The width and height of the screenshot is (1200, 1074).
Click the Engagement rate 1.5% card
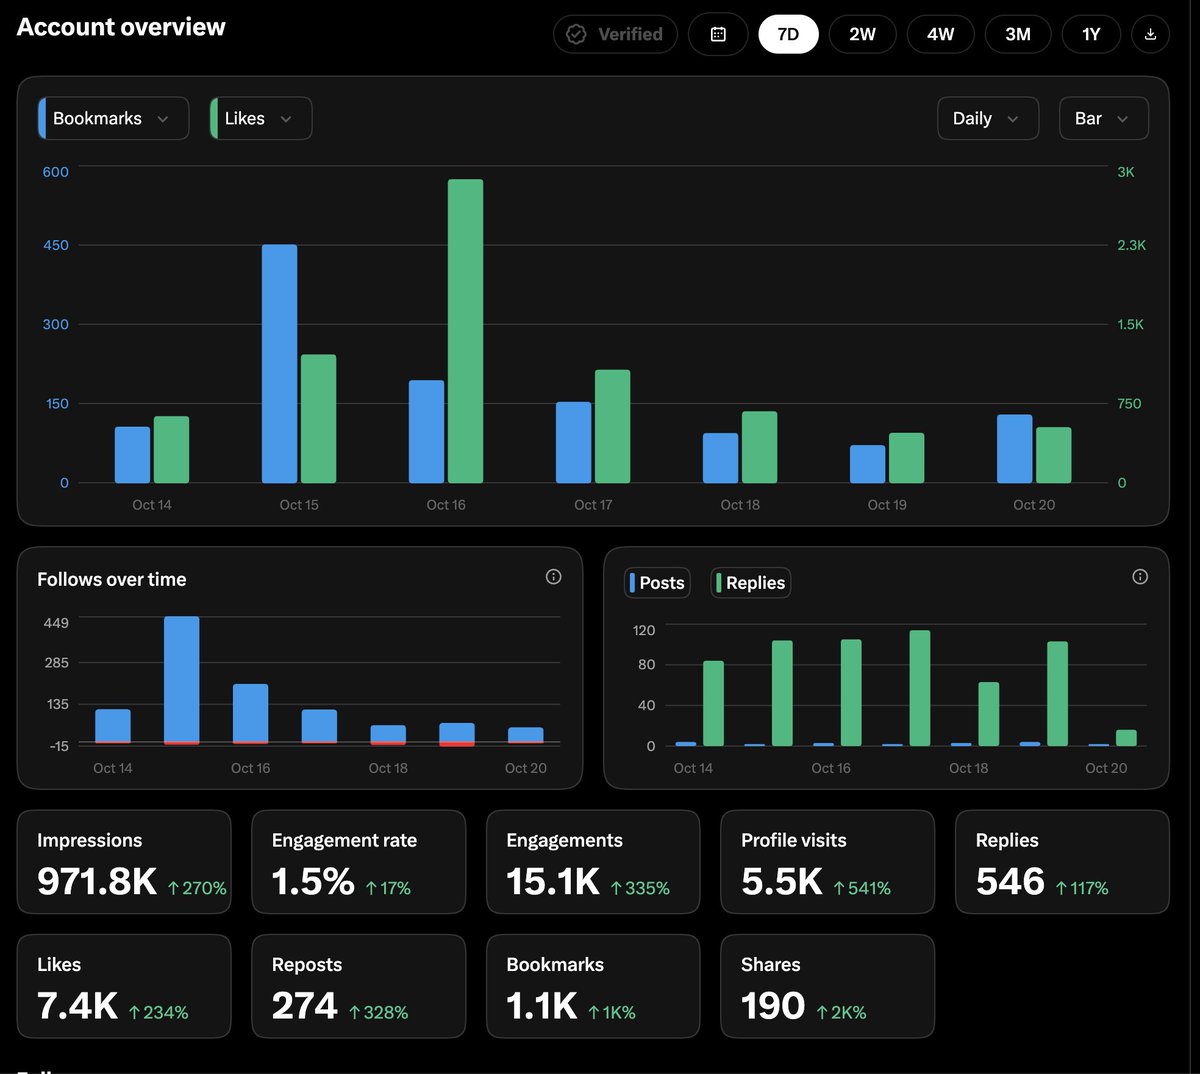(359, 862)
